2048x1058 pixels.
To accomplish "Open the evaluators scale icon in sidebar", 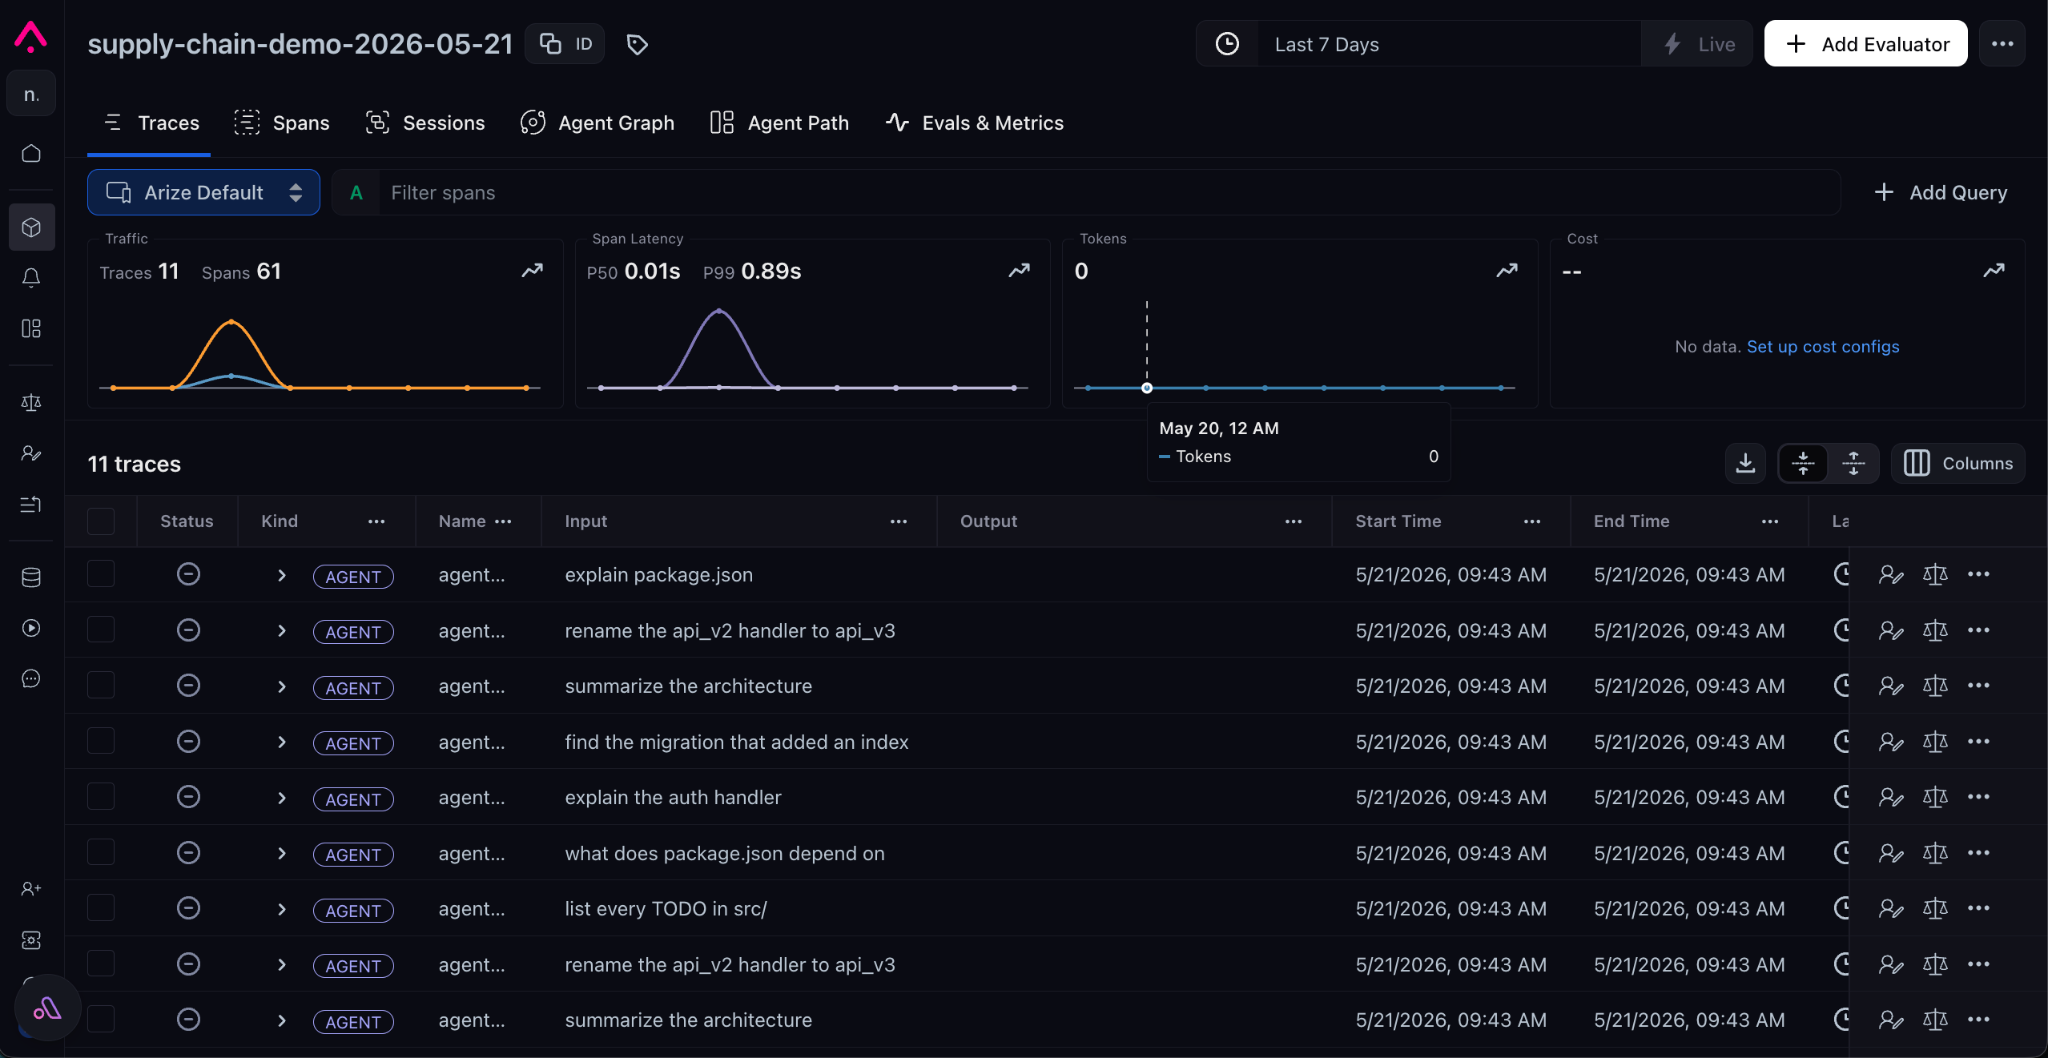I will point(31,403).
